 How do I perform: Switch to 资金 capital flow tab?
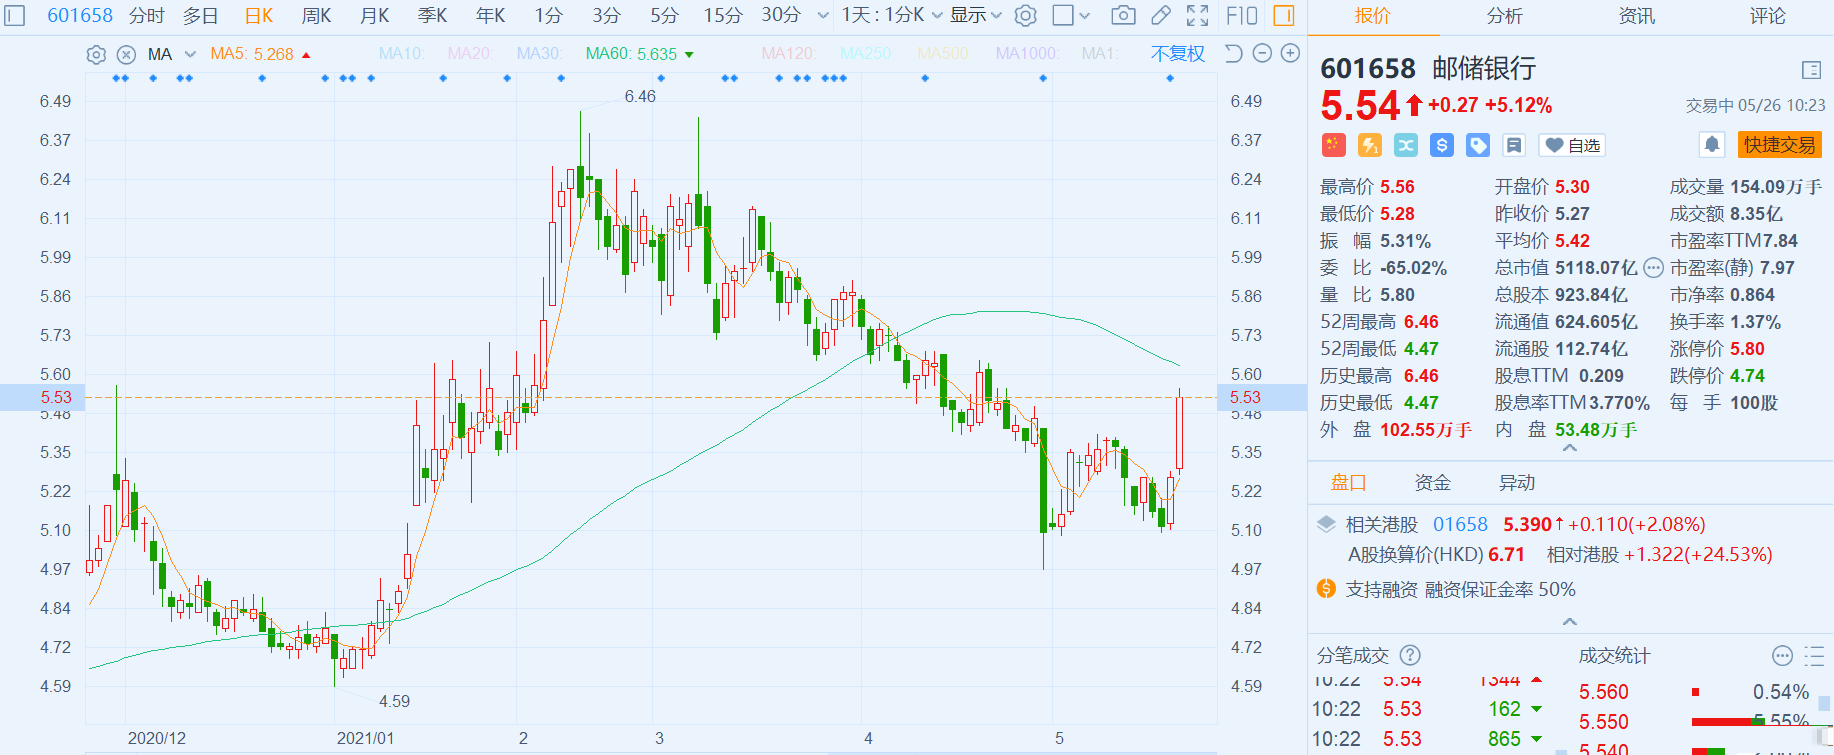[1432, 483]
